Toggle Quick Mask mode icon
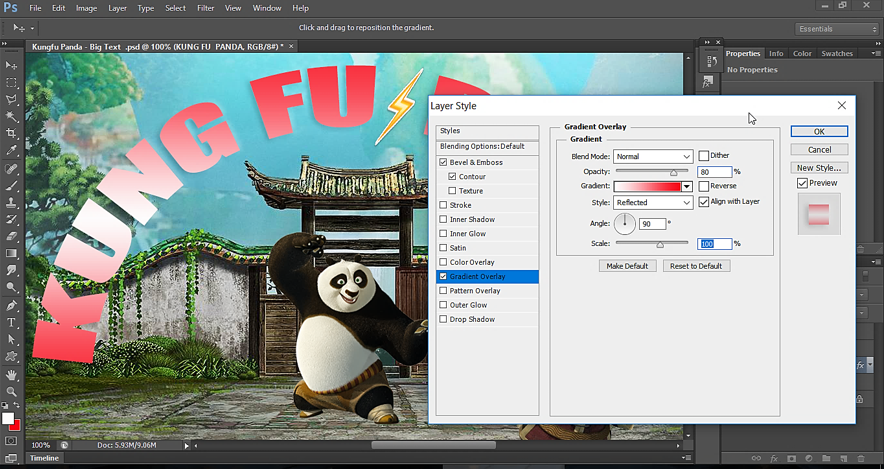This screenshot has height=469, width=885. (11, 441)
